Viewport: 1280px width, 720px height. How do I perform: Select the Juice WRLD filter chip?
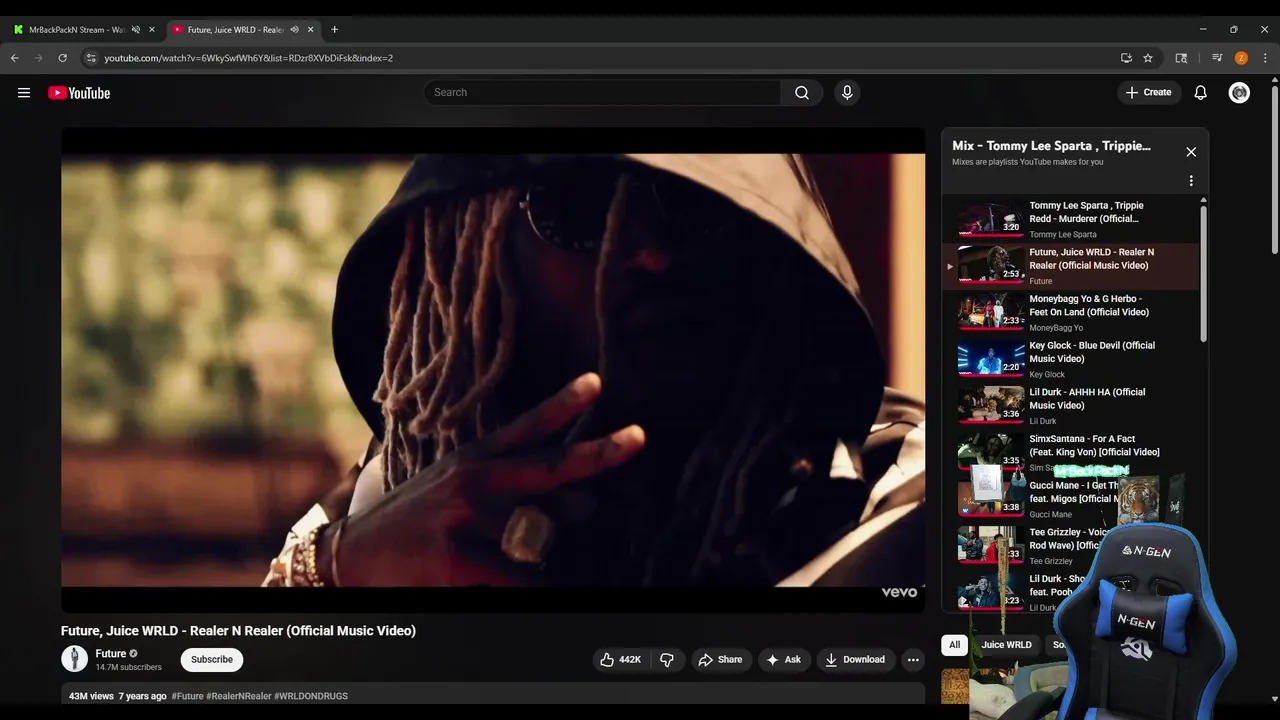(x=1006, y=645)
